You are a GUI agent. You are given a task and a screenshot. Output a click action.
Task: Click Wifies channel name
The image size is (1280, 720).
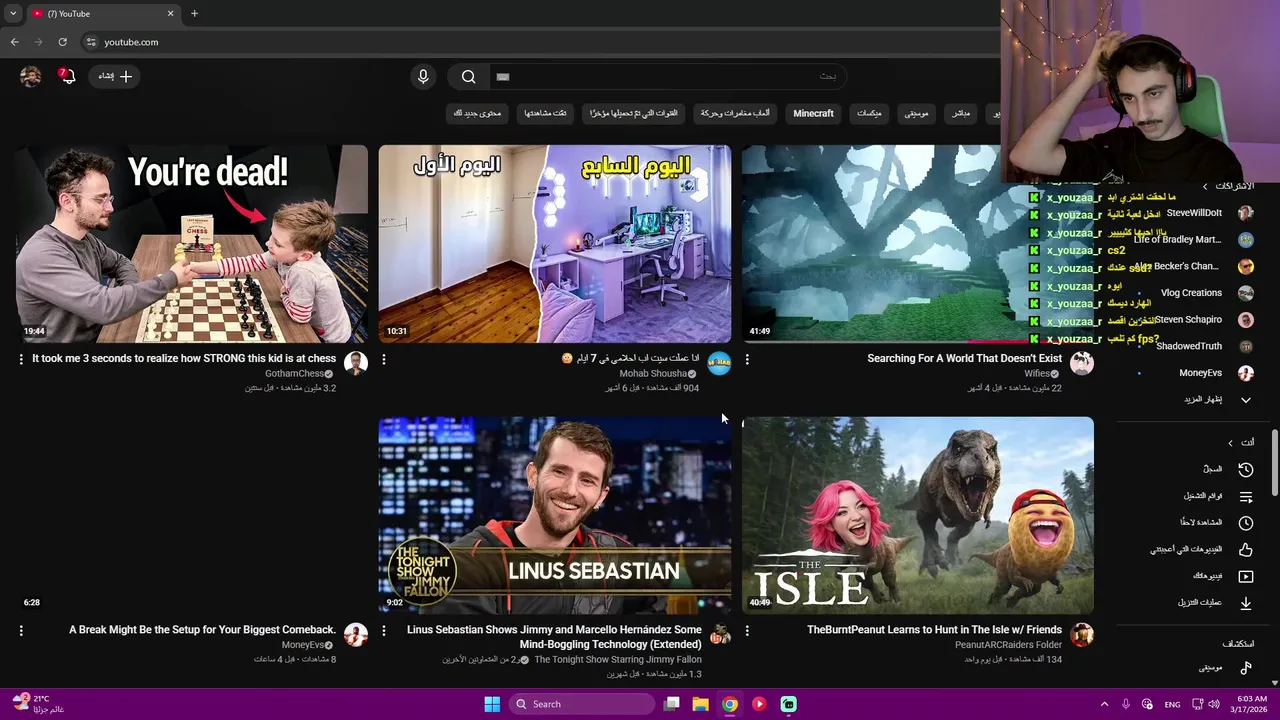click(1036, 374)
